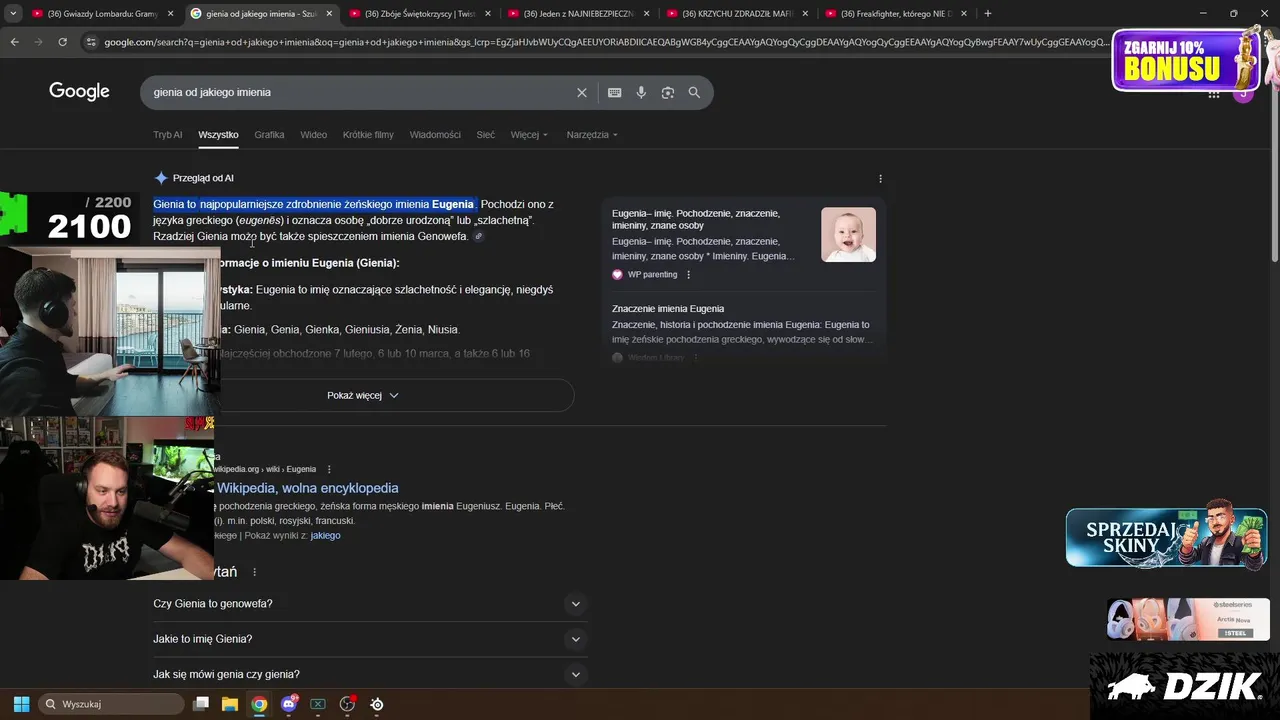1280x720 pixels.
Task: Click the Zgarnij 10% bonusu banner
Action: (x=1186, y=61)
